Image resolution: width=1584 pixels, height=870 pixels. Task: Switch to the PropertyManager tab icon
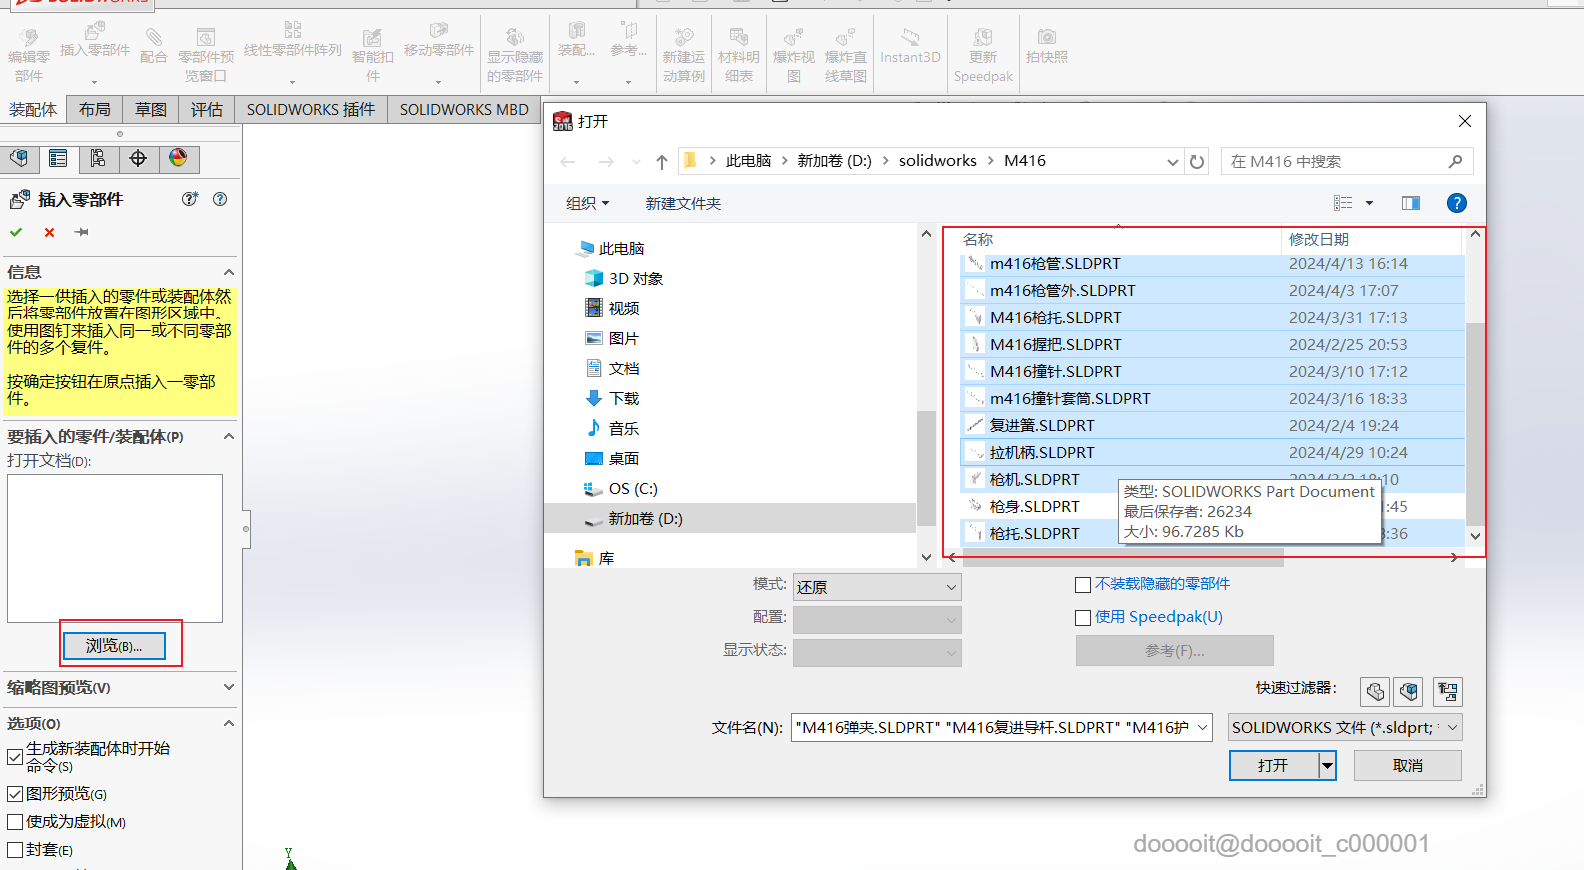tap(58, 159)
